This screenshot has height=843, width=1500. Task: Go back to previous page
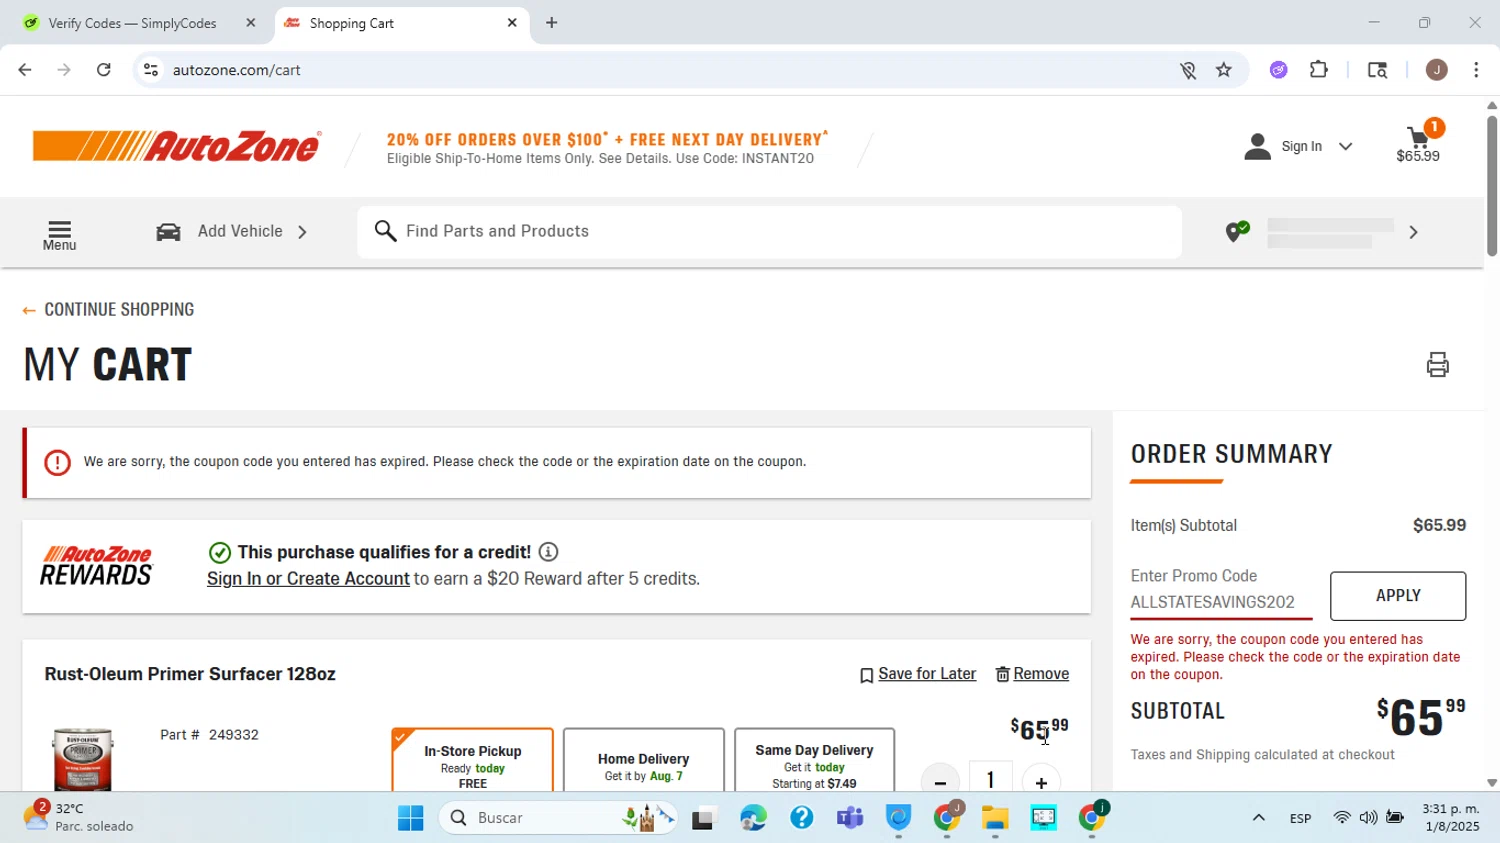point(25,70)
